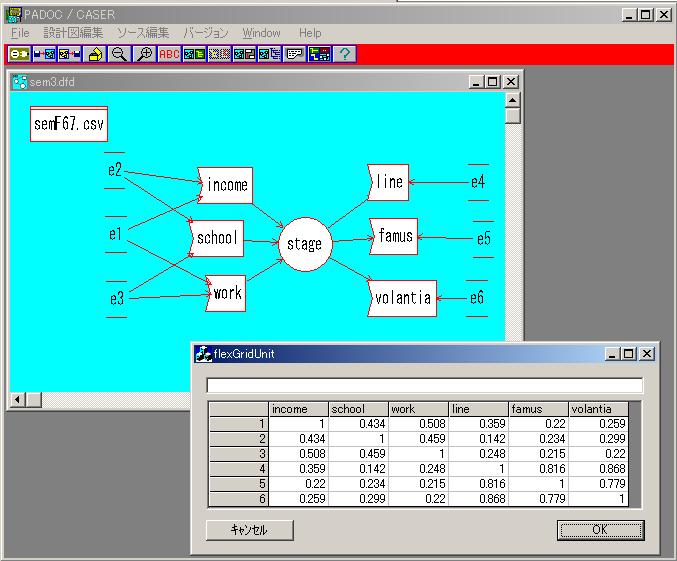Click the text field above the grid
Image resolution: width=677 pixels, height=561 pixels.
click(424, 385)
